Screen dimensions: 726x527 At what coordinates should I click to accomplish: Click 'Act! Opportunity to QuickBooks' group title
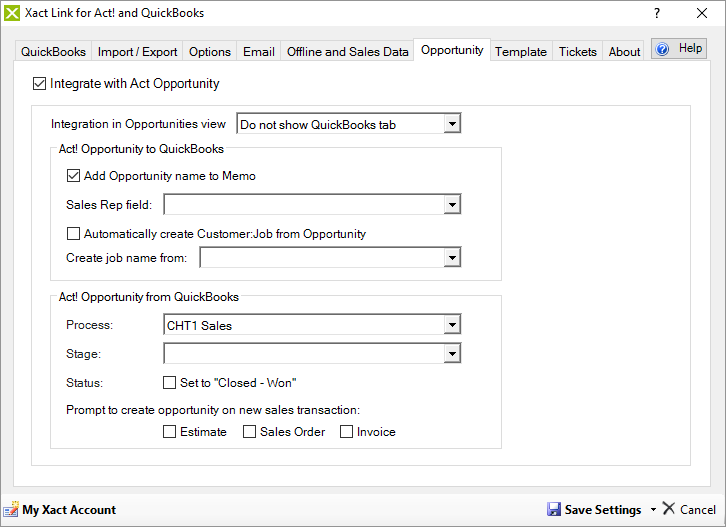[141, 149]
